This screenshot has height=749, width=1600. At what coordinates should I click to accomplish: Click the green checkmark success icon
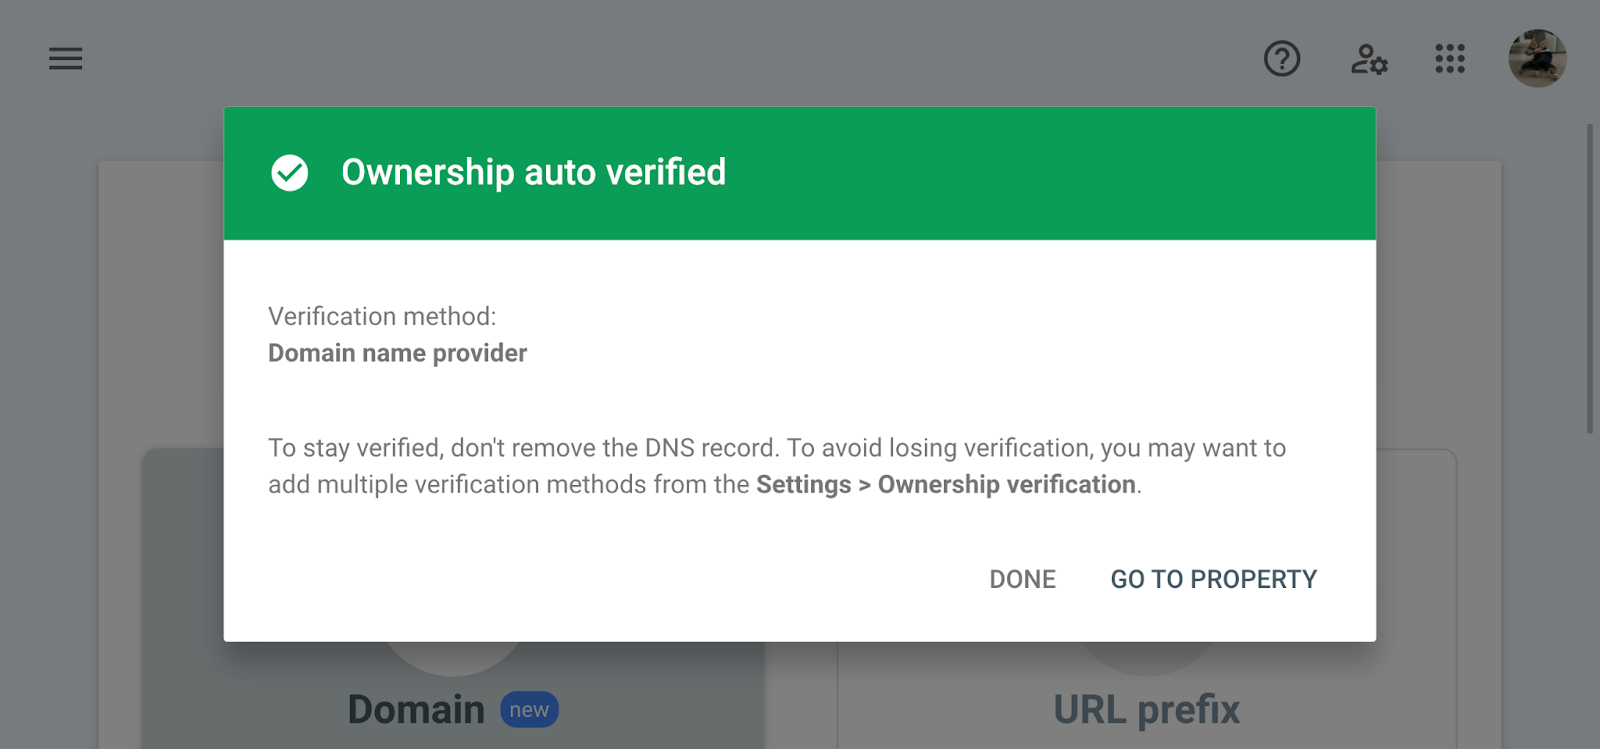coord(290,172)
